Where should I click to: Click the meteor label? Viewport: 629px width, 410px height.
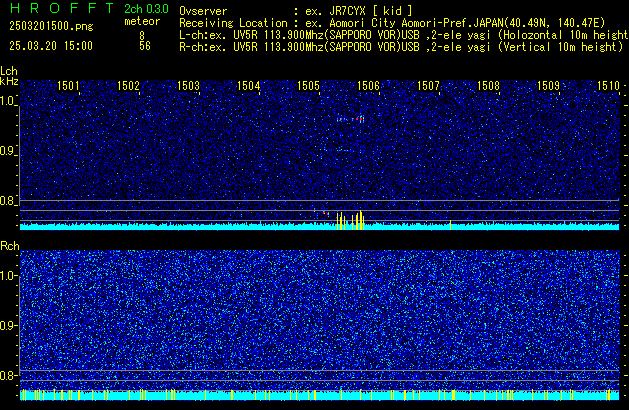[142, 21]
